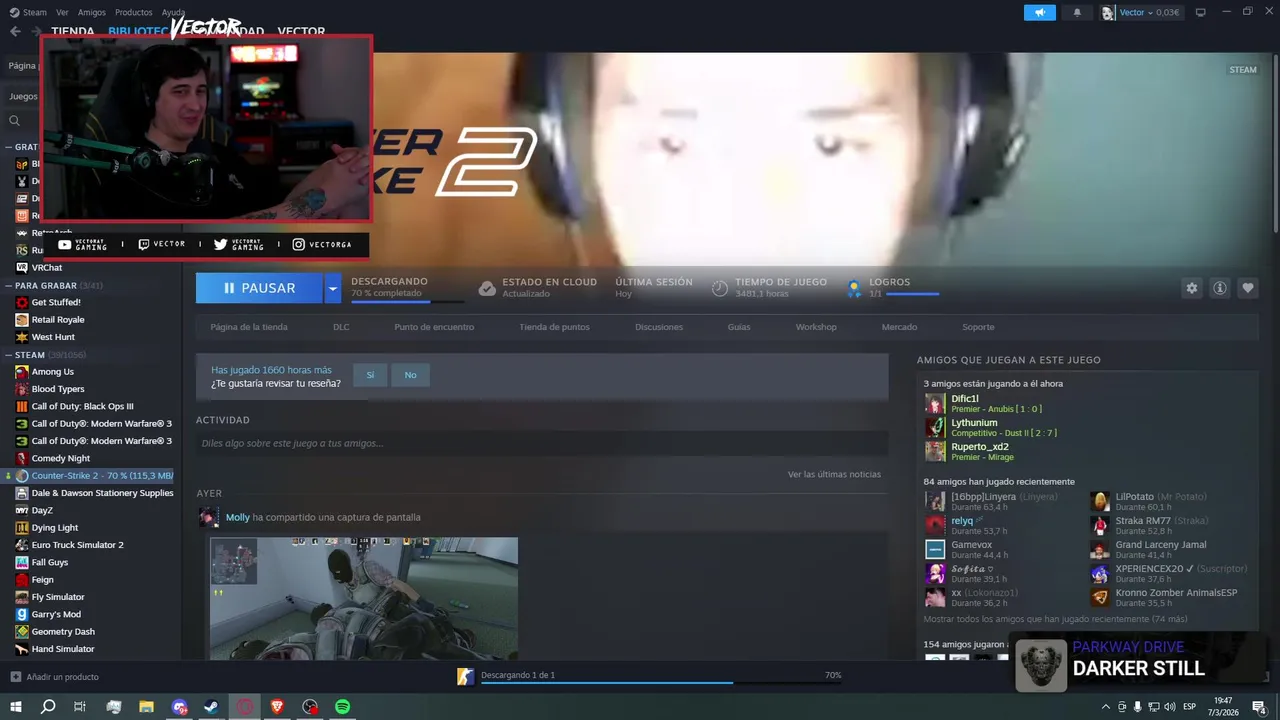Open Spotify from taskbar
Screen dimensions: 1280x720
coord(343,707)
